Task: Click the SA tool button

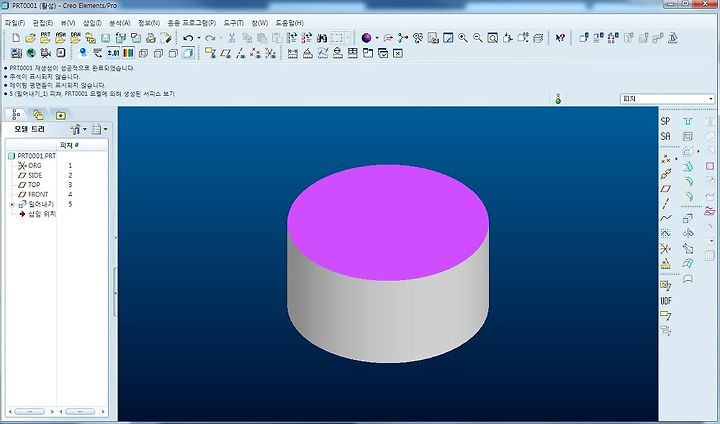Action: (665, 136)
